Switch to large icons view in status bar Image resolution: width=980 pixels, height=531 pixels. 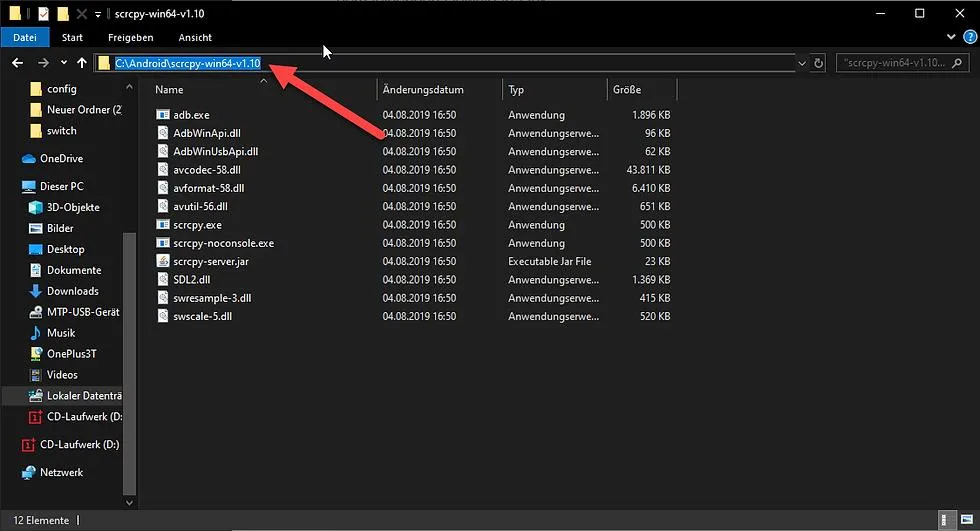pyautogui.click(x=967, y=520)
